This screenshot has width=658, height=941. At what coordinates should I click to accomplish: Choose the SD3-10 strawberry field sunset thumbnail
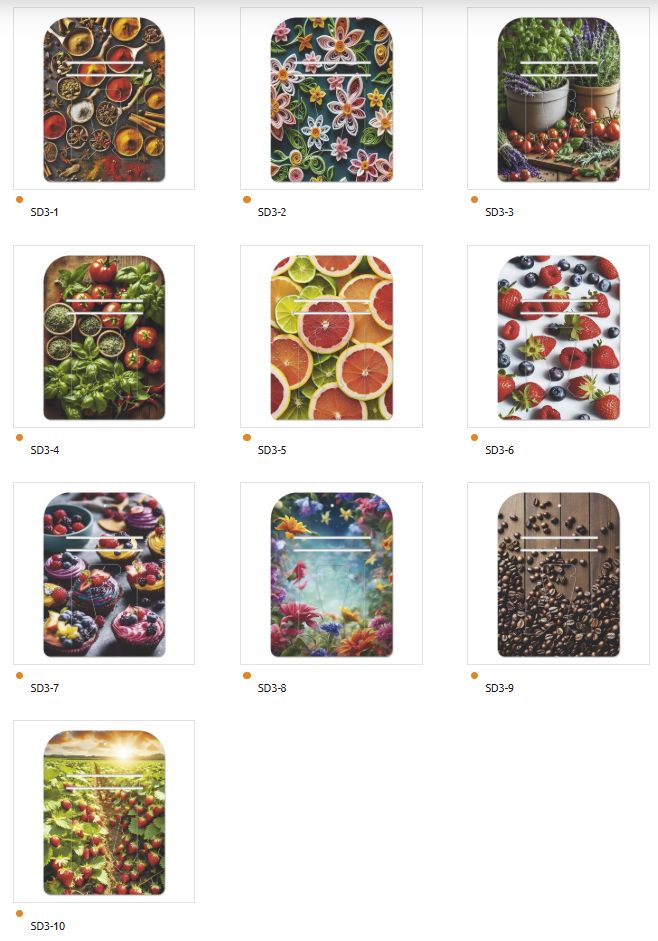tap(104, 813)
